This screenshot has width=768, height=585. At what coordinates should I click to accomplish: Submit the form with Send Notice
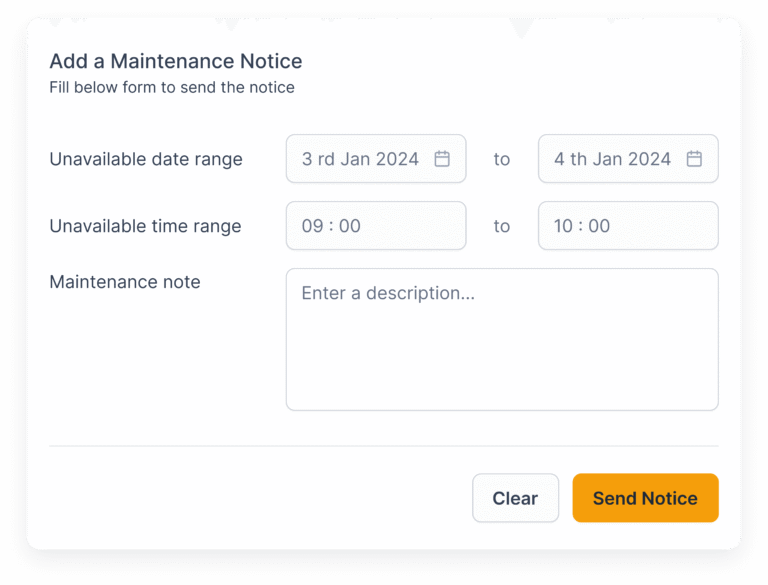click(x=645, y=498)
